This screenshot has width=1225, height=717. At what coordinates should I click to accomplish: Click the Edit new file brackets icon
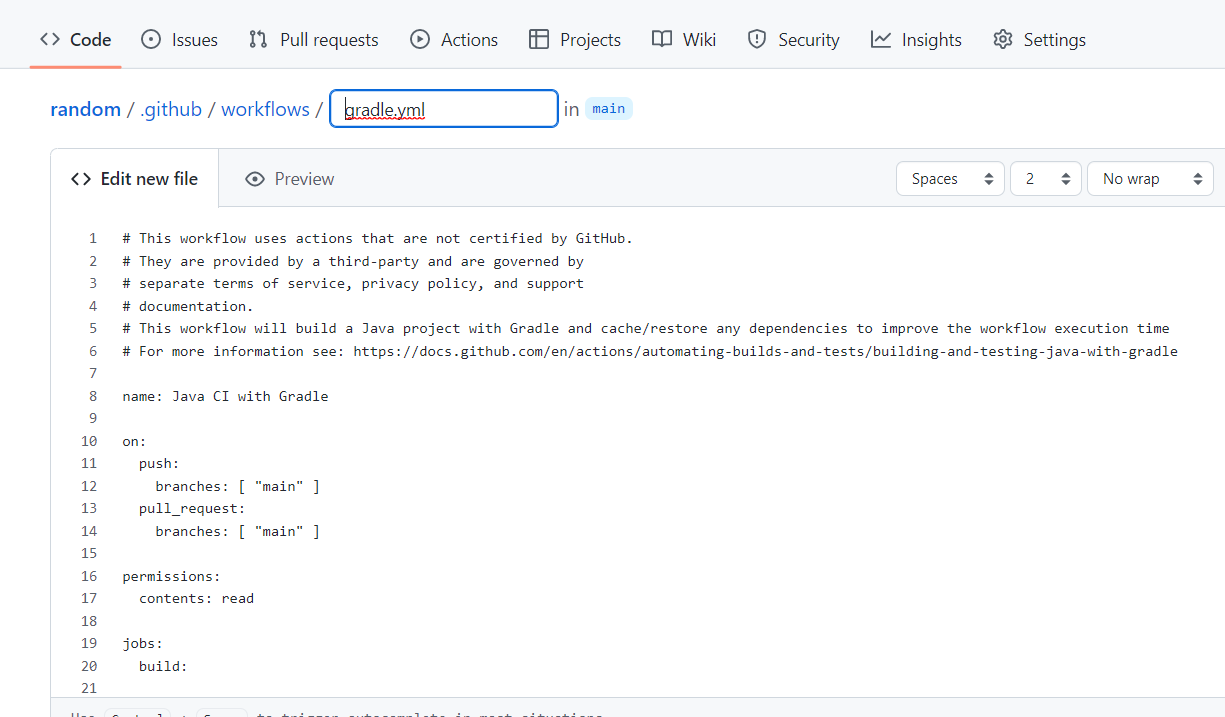81,179
